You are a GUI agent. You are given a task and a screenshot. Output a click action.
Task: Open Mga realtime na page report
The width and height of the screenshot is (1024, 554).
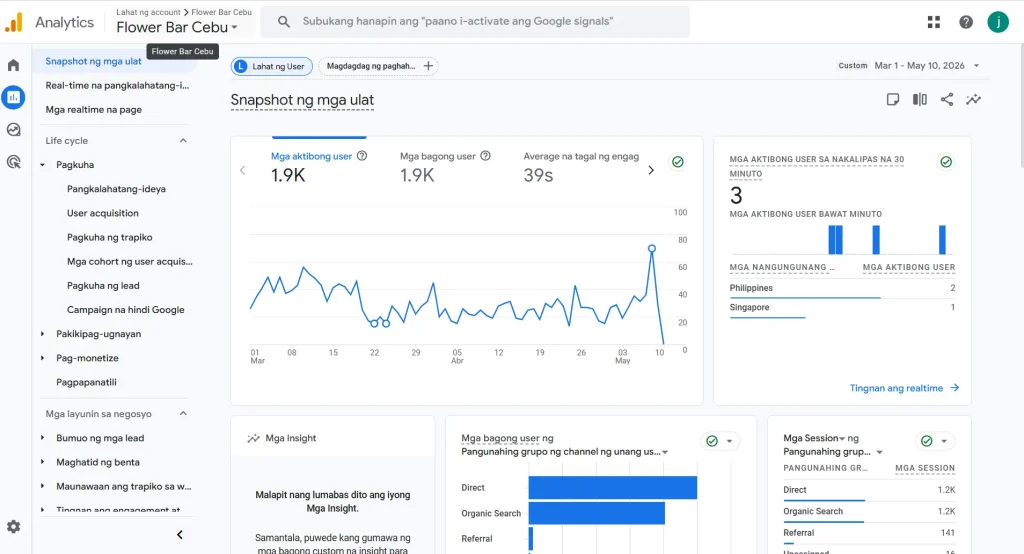coord(93,109)
